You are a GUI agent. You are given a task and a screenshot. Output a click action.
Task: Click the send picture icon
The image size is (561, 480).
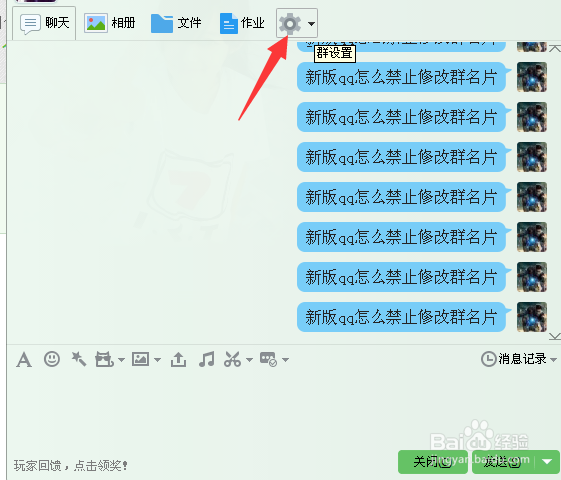pos(140,359)
